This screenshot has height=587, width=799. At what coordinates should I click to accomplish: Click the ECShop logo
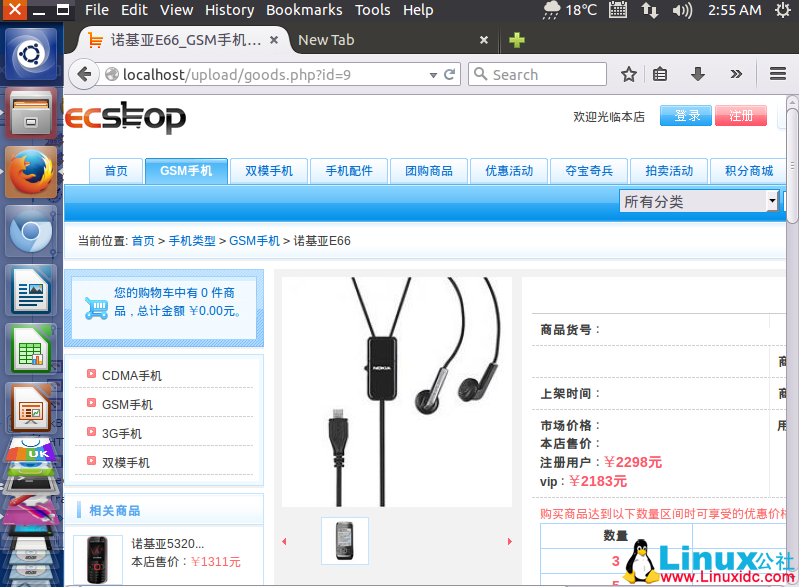(x=125, y=117)
